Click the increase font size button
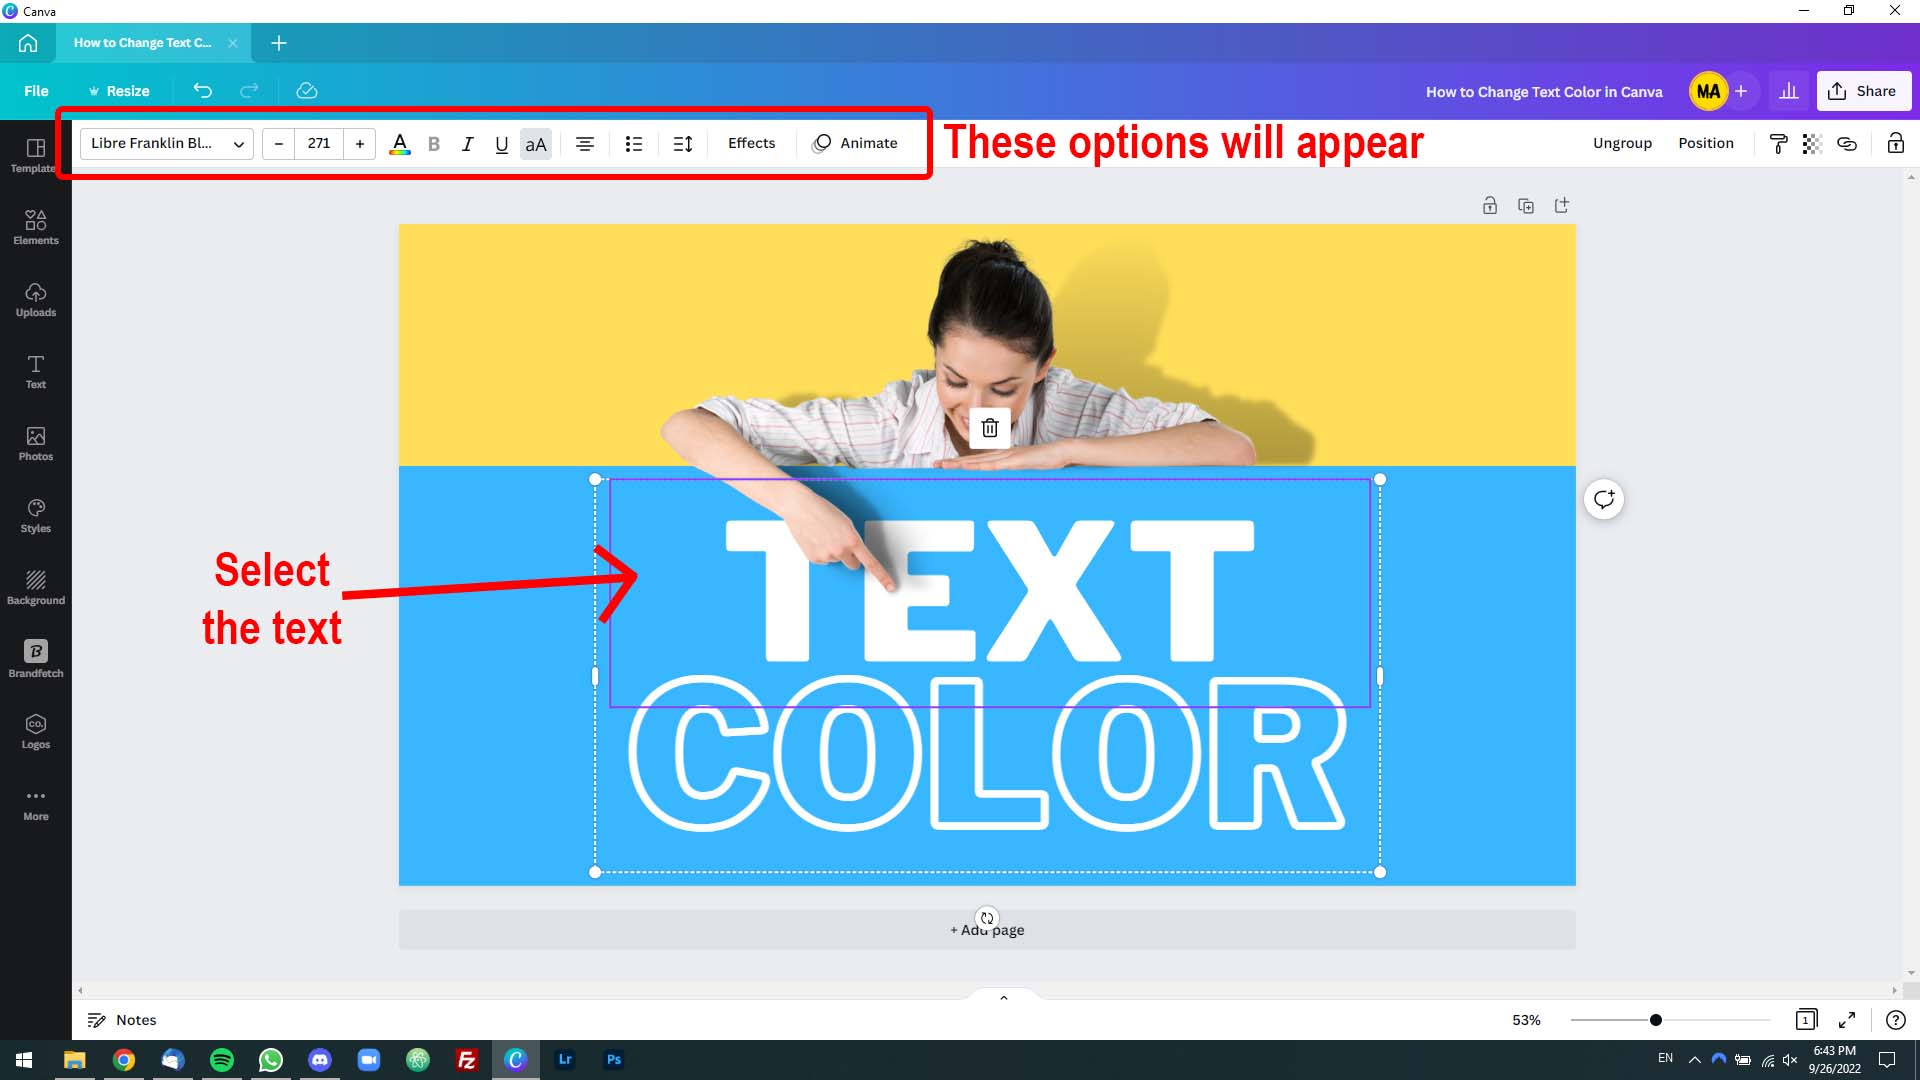1920x1080 pixels. (x=359, y=142)
